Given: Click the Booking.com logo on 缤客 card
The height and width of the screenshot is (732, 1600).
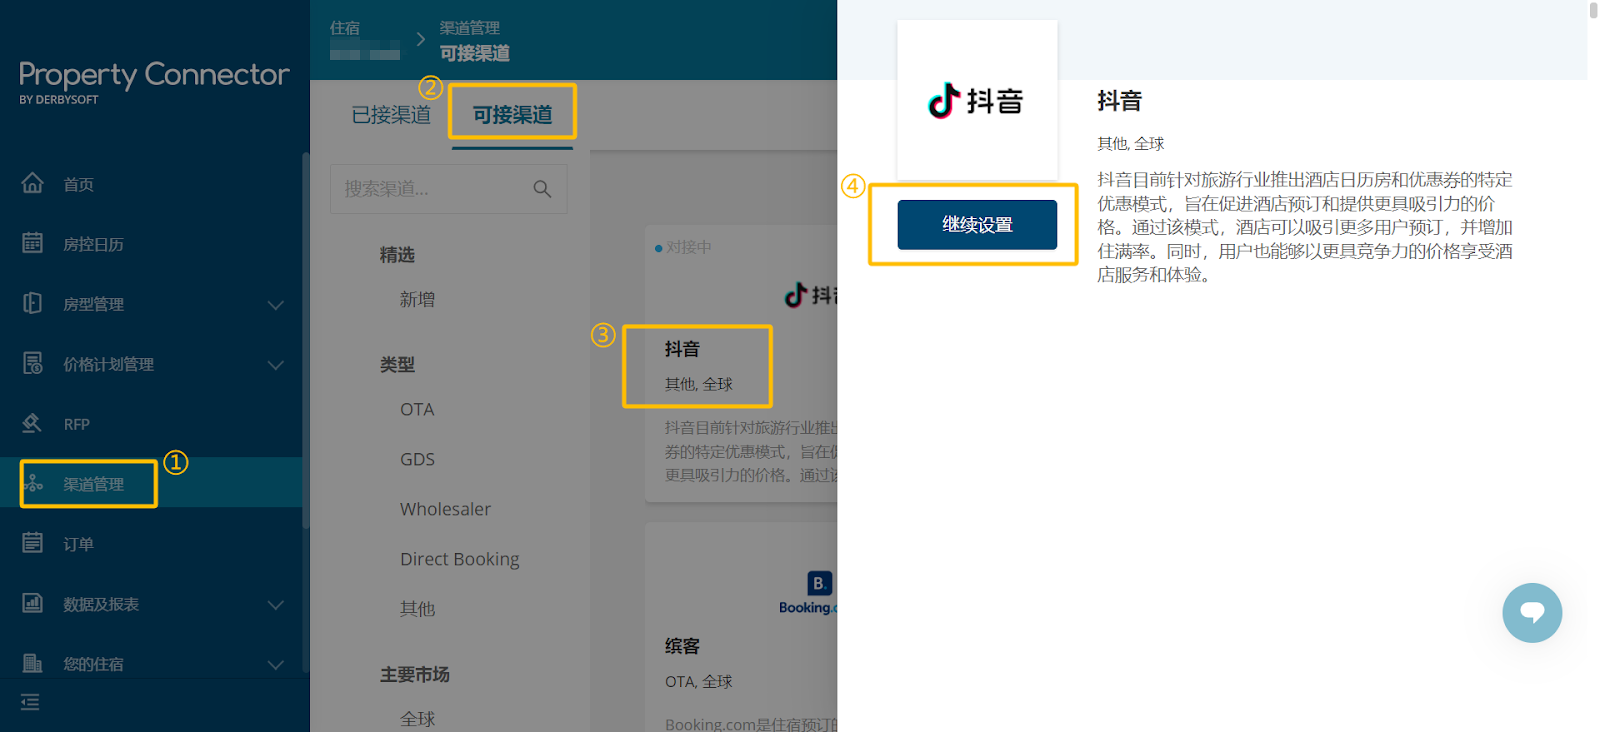Looking at the screenshot, I should (x=808, y=593).
